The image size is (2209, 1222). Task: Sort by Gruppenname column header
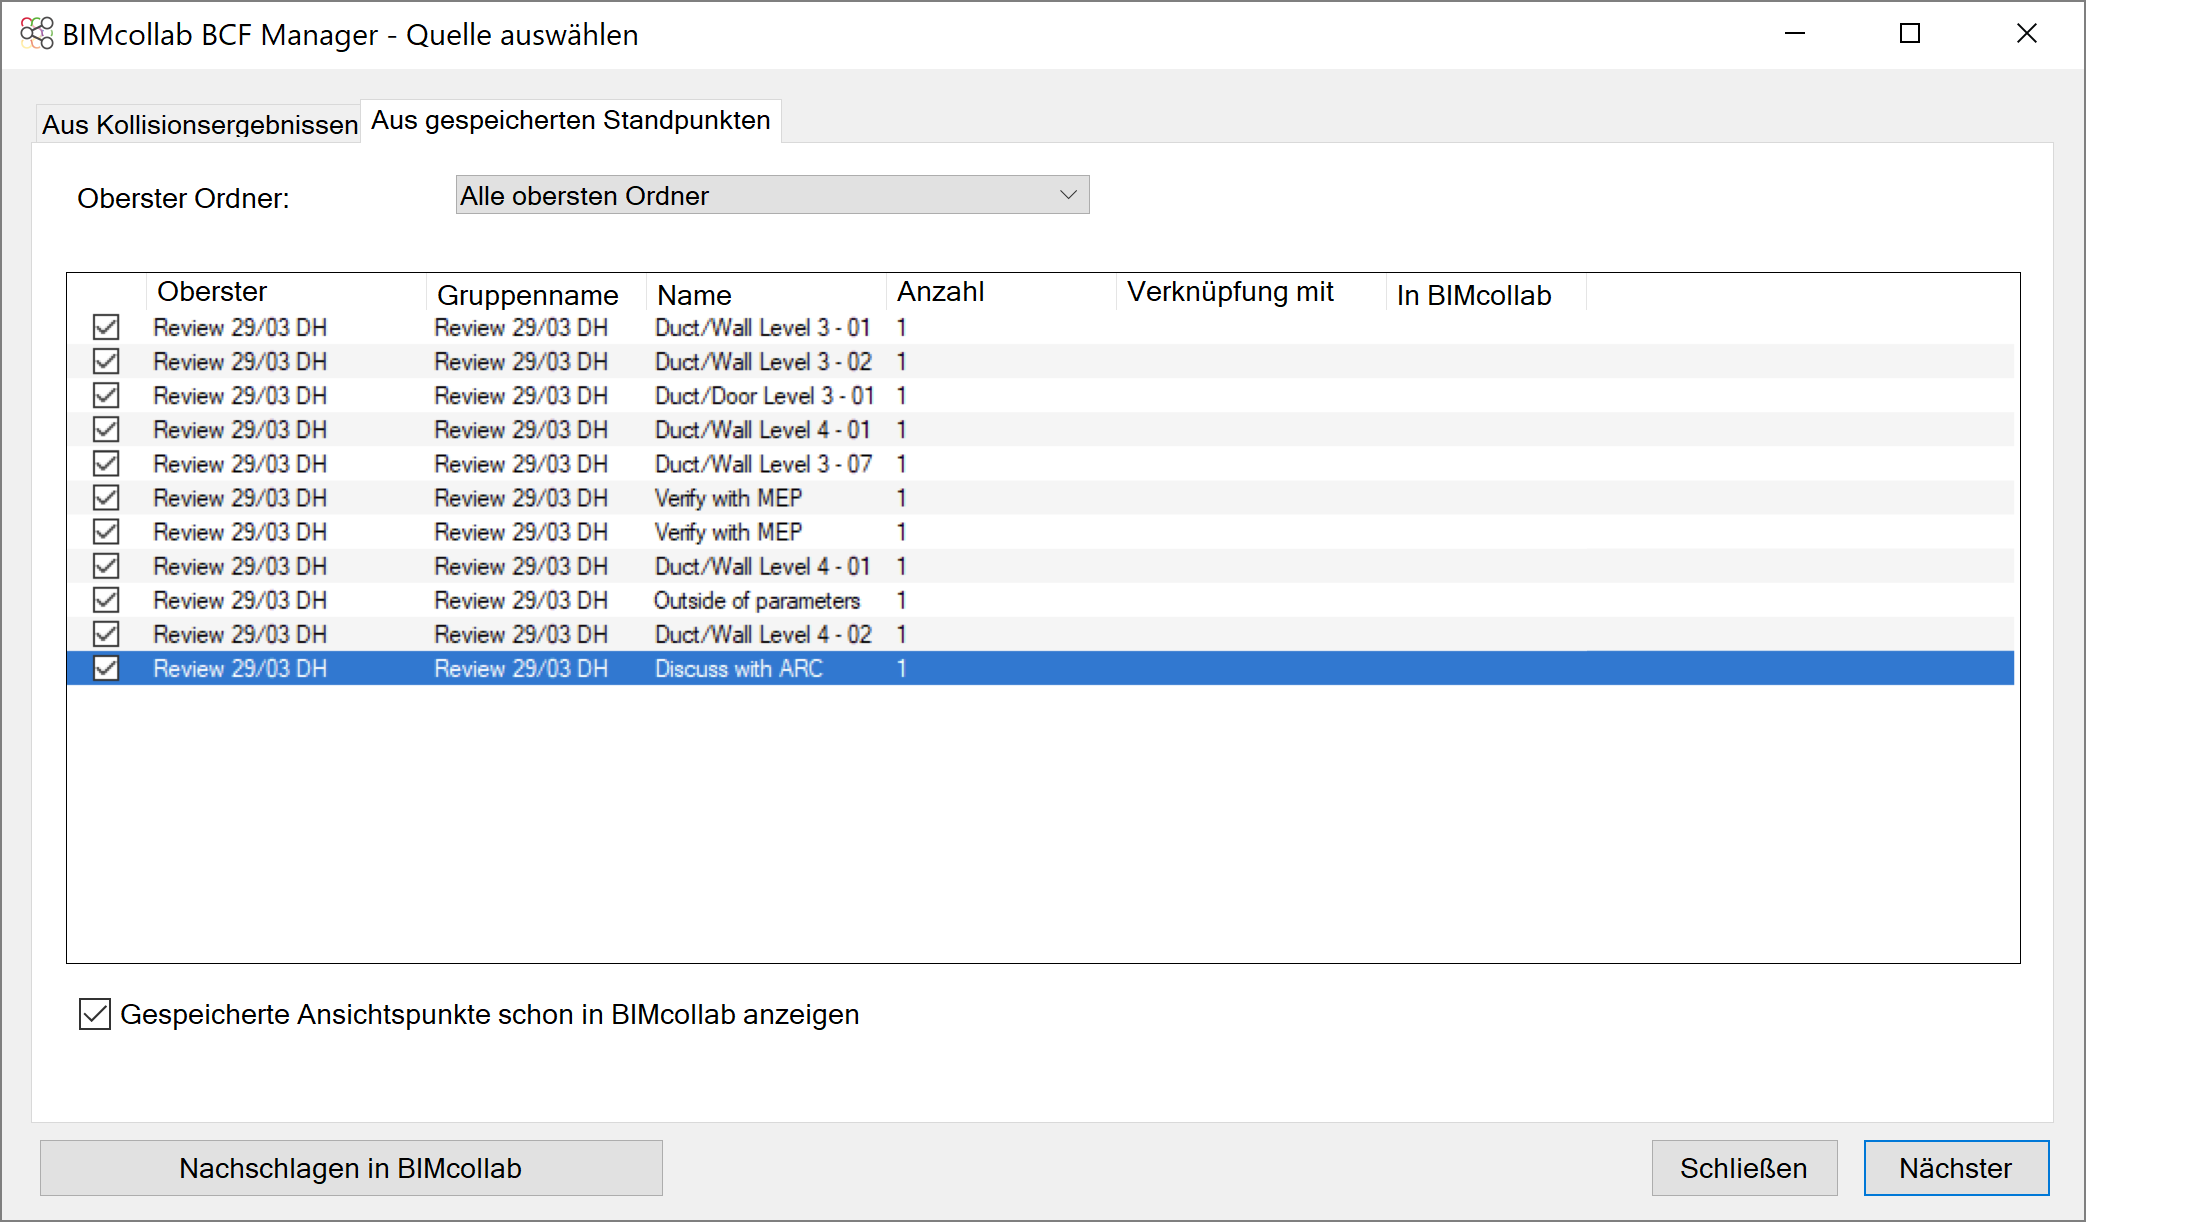(536, 295)
